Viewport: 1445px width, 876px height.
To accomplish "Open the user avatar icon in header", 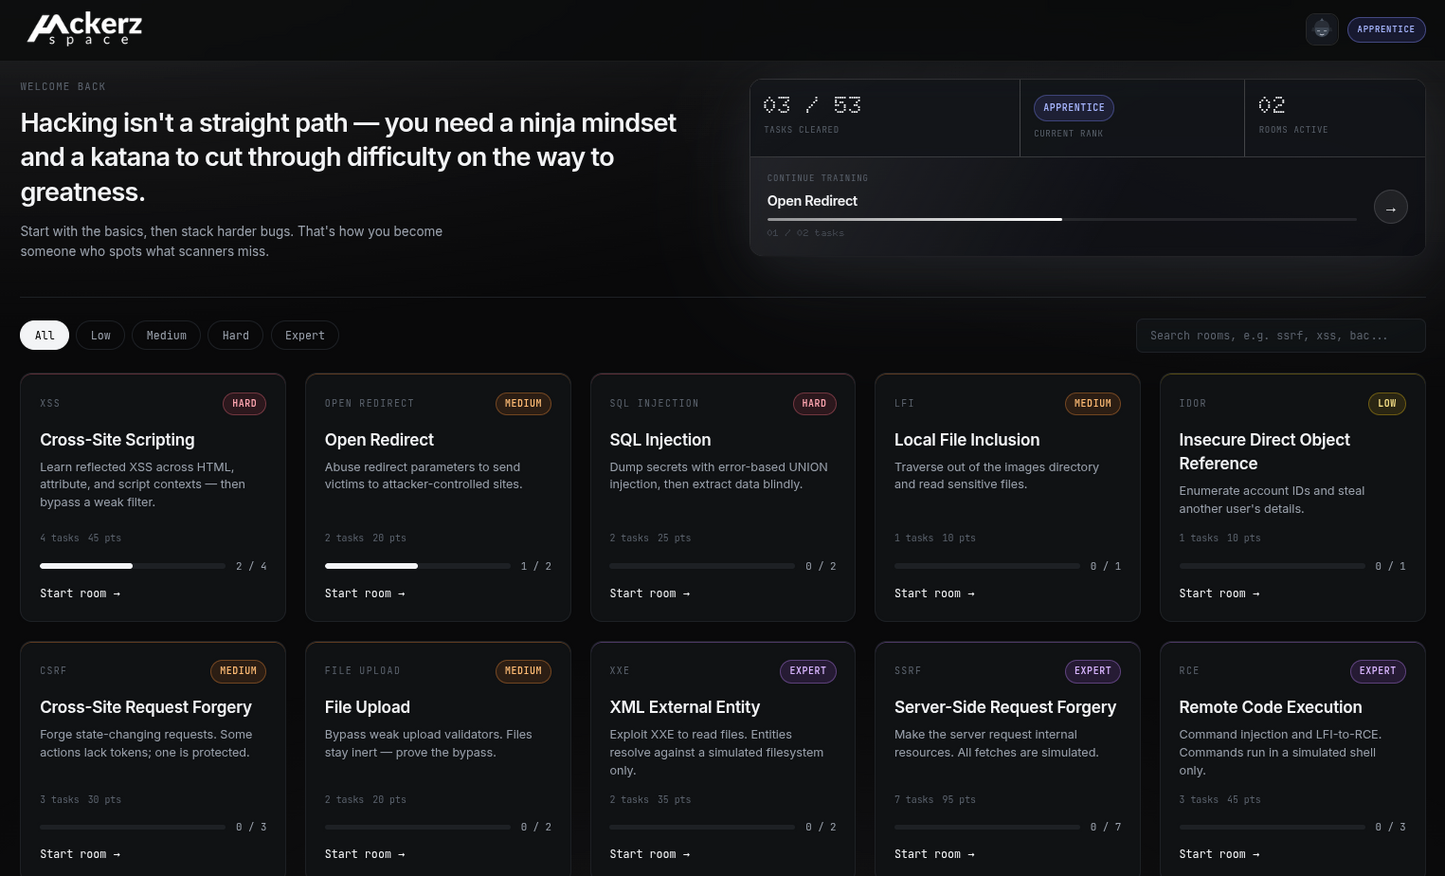I will [1322, 29].
